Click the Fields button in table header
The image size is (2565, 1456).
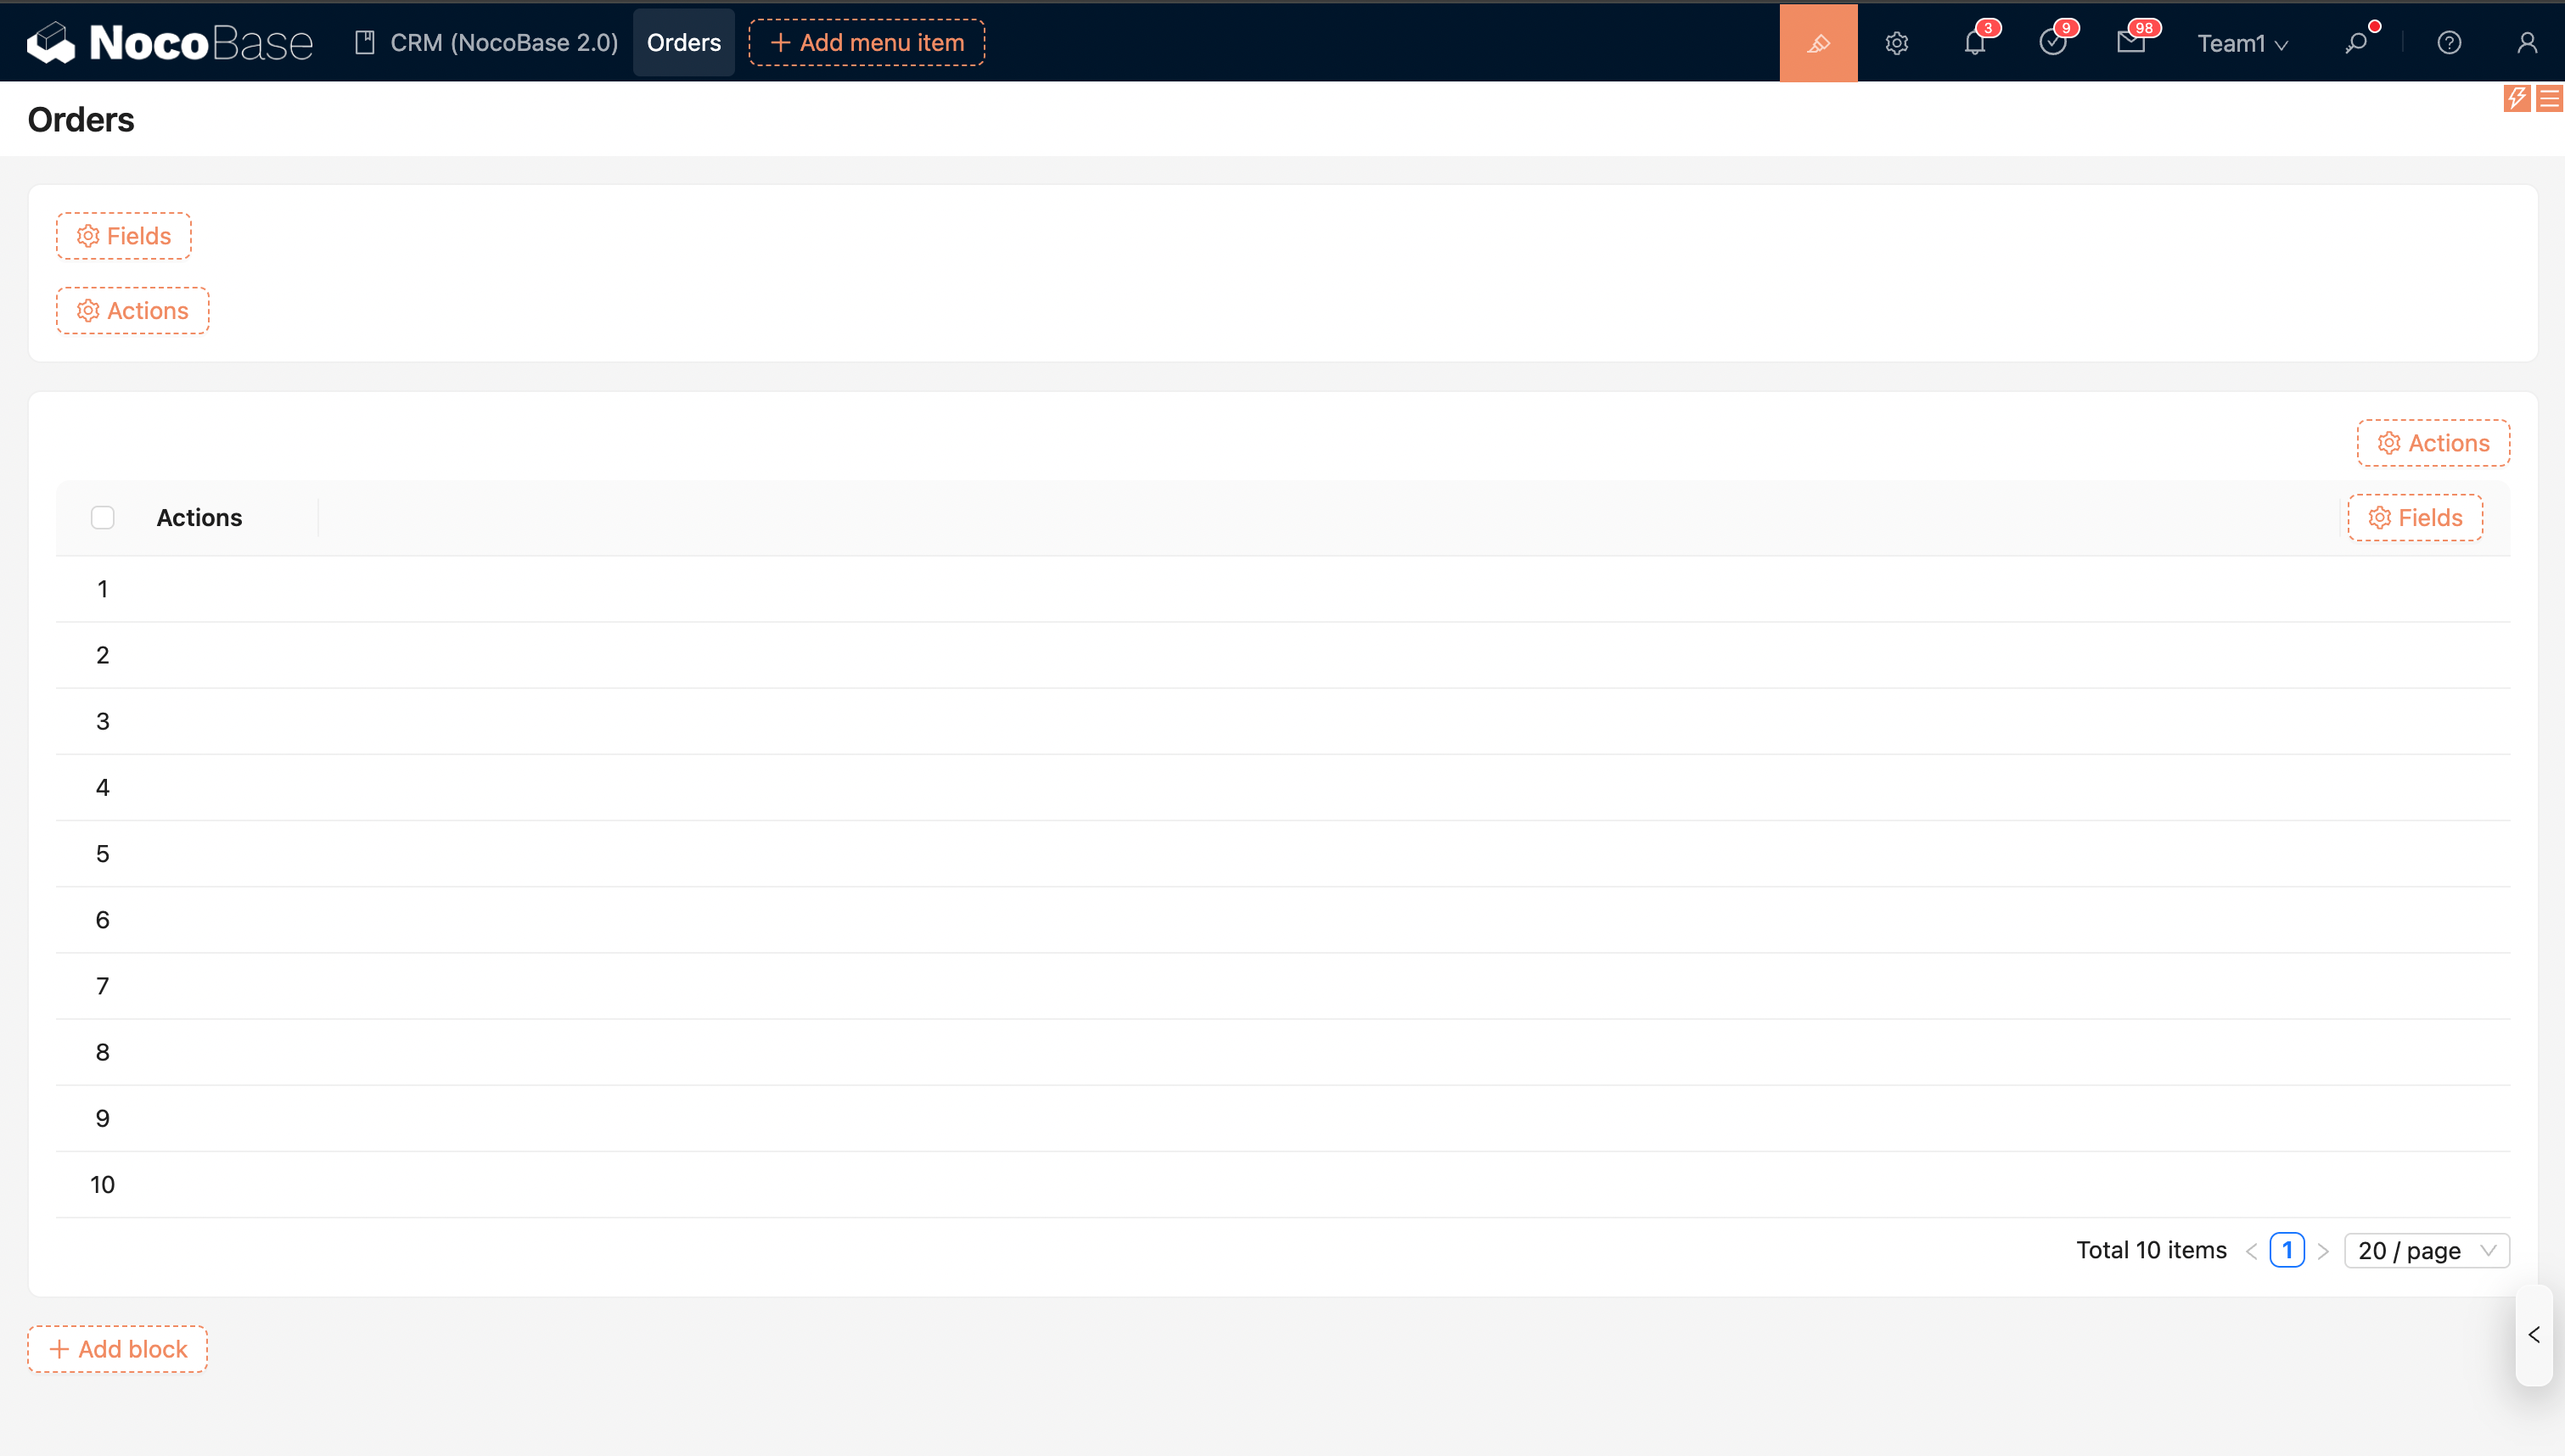coord(2414,517)
